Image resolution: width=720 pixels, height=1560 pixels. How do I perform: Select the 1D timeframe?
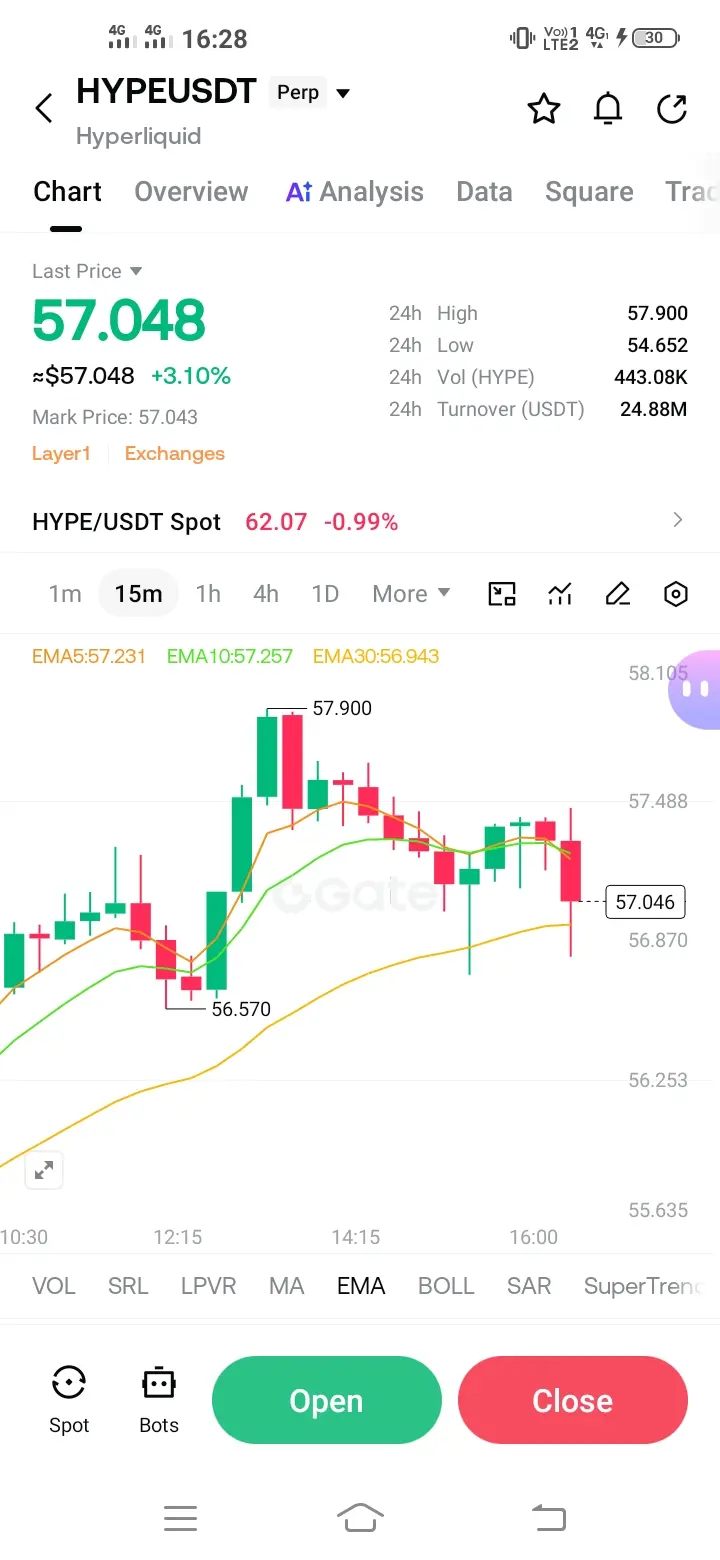[325, 594]
